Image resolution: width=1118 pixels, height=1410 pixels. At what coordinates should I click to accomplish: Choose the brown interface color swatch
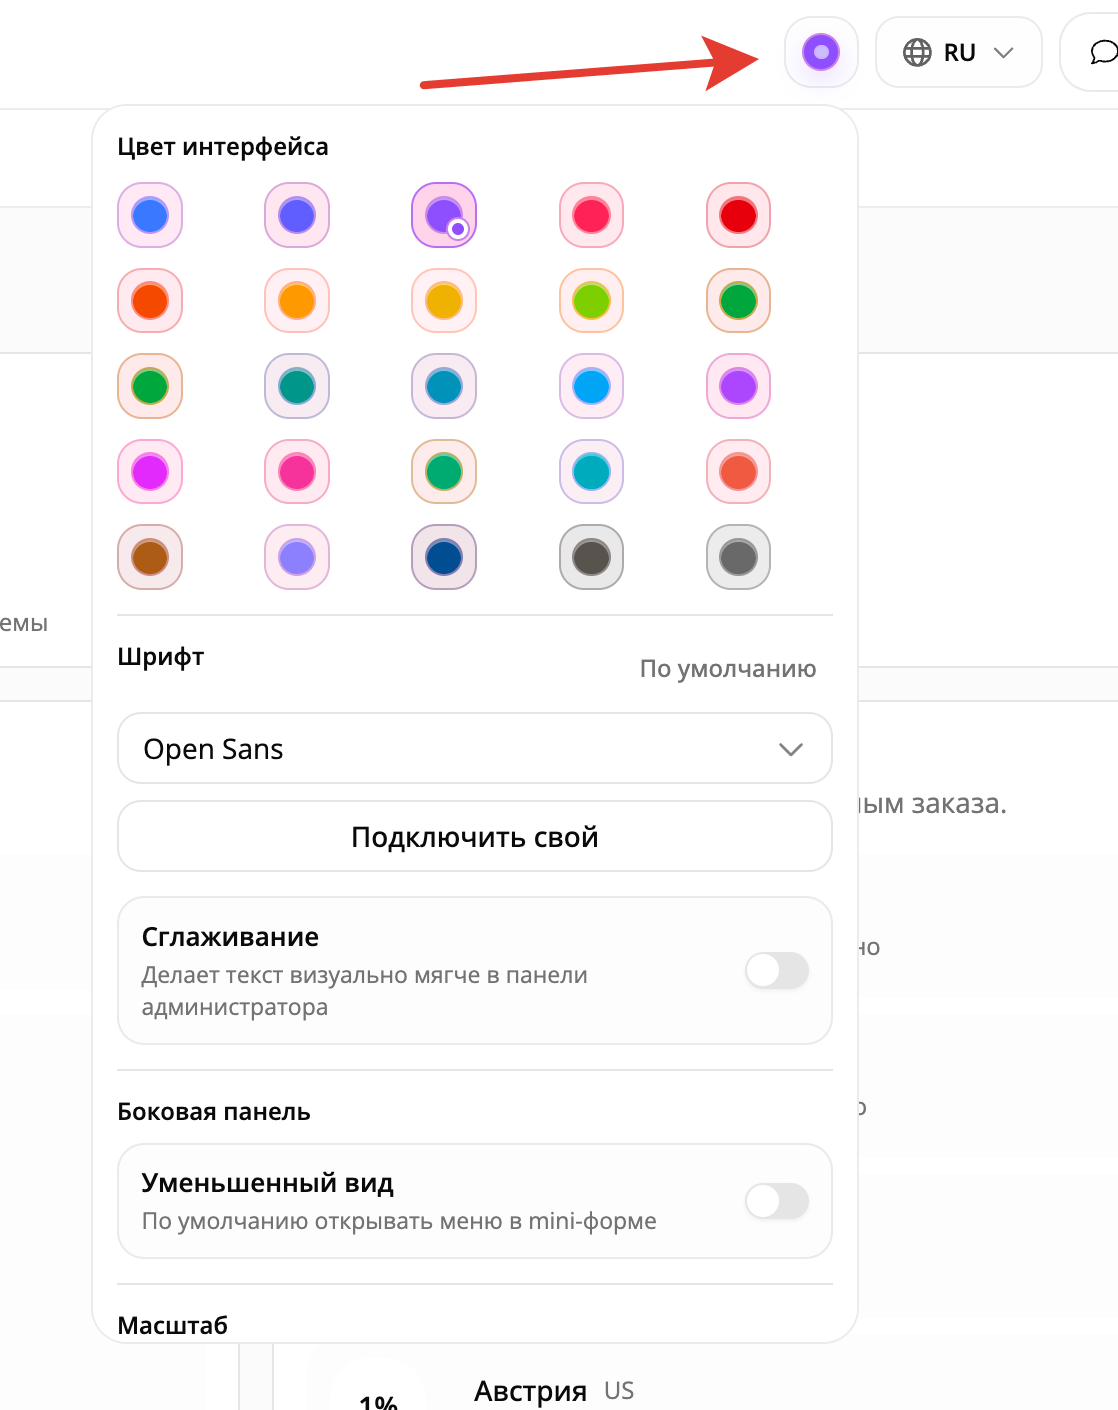[x=150, y=557]
